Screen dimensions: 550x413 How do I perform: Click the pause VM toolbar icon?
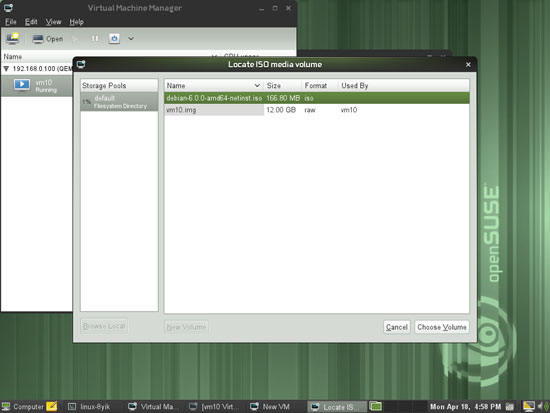pos(95,39)
